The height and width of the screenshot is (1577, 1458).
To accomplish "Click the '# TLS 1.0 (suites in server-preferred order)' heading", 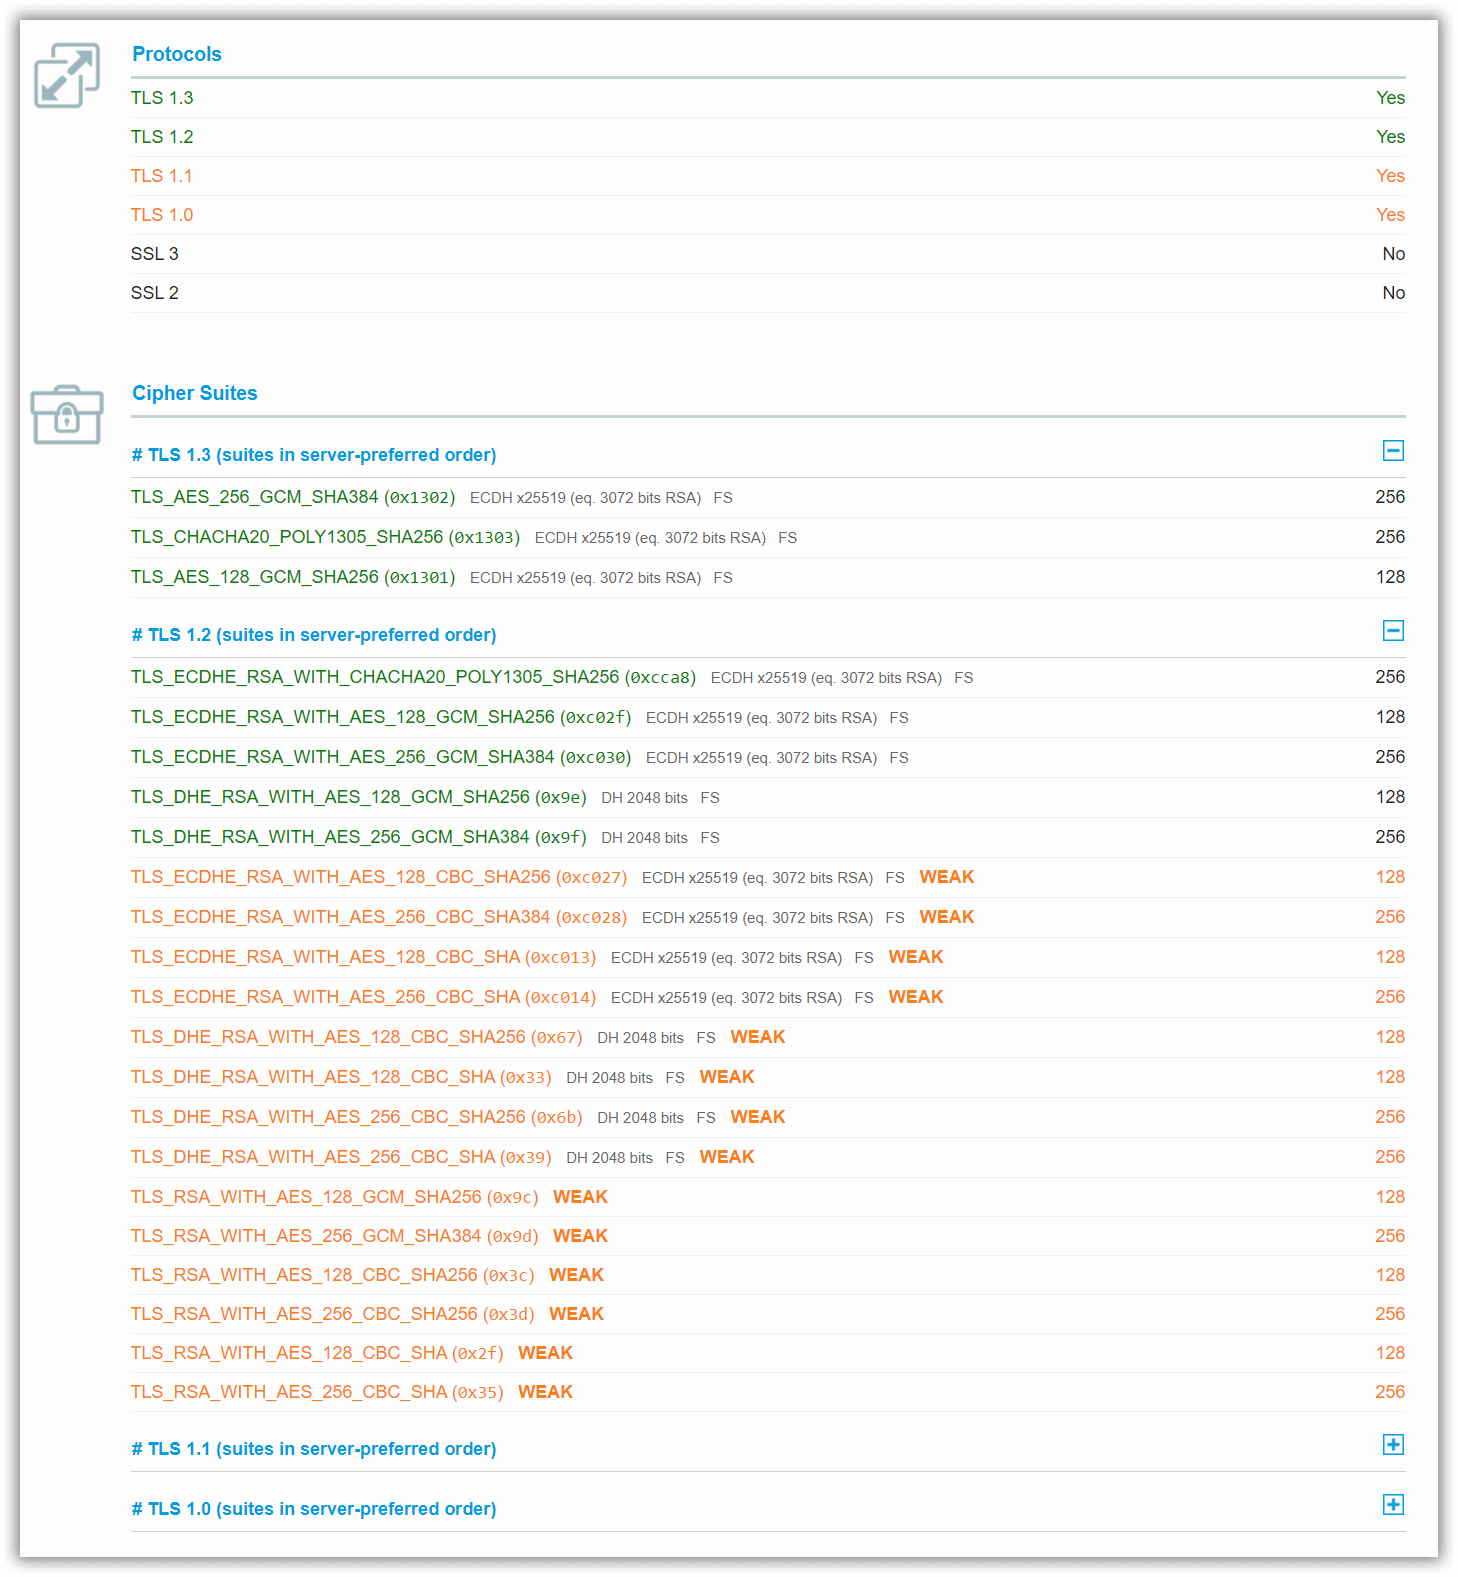I will point(314,1509).
